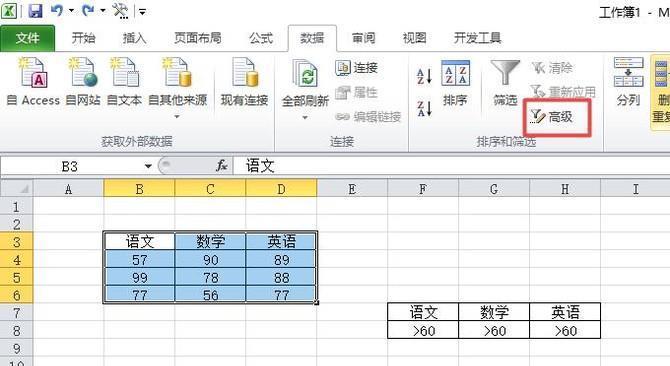Click the formula bar containing 语文
Viewport: 670px width, 366px height.
tap(452, 166)
